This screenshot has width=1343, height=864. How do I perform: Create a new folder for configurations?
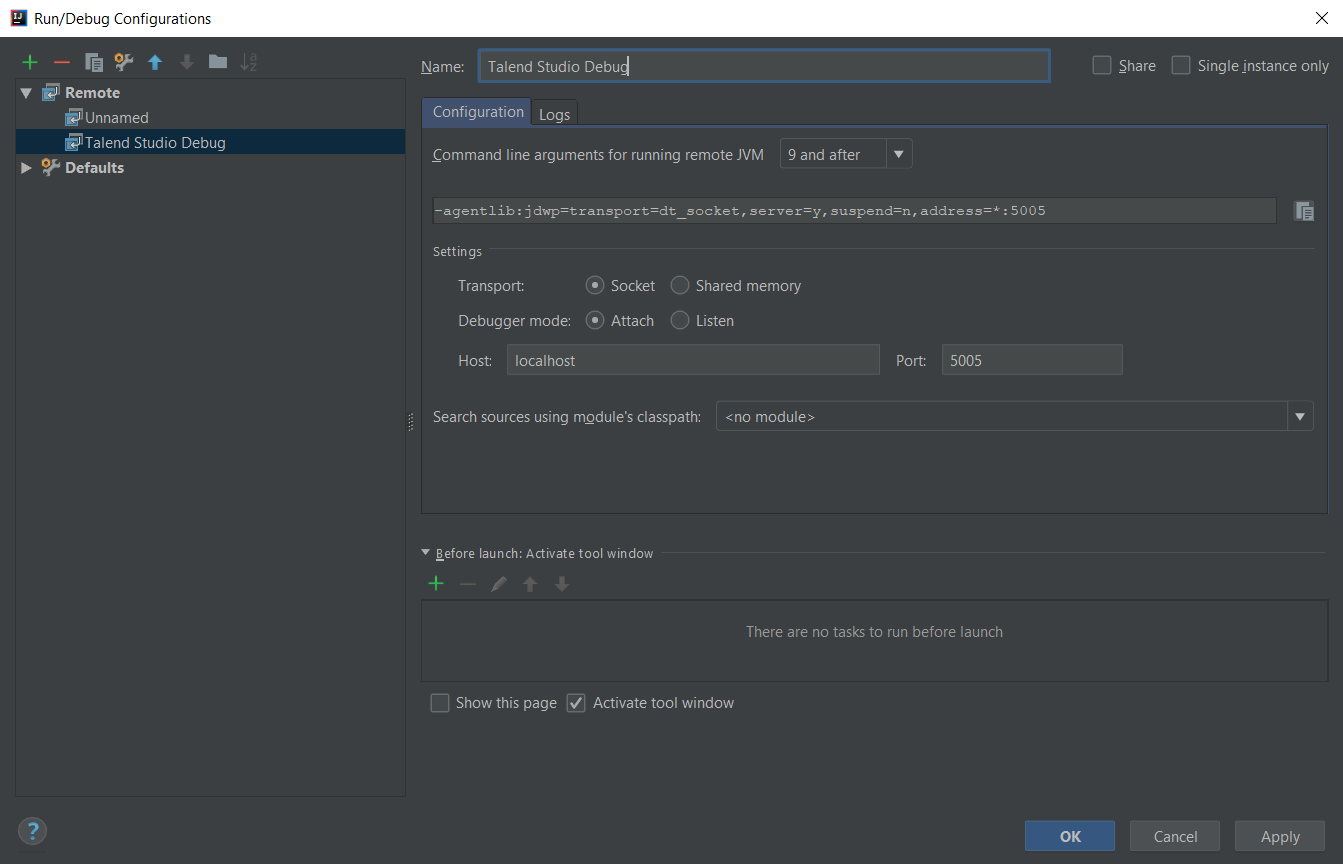217,61
